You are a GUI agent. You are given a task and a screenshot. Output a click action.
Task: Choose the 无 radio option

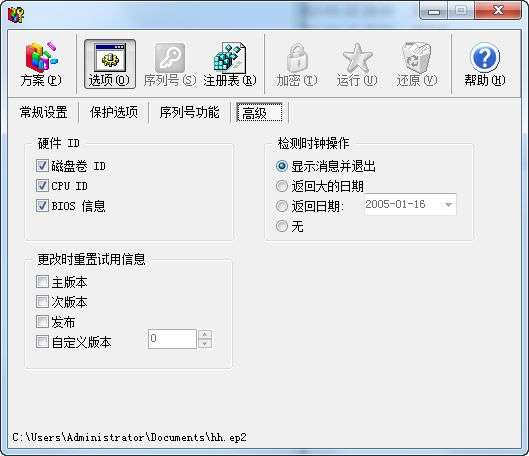click(x=282, y=226)
